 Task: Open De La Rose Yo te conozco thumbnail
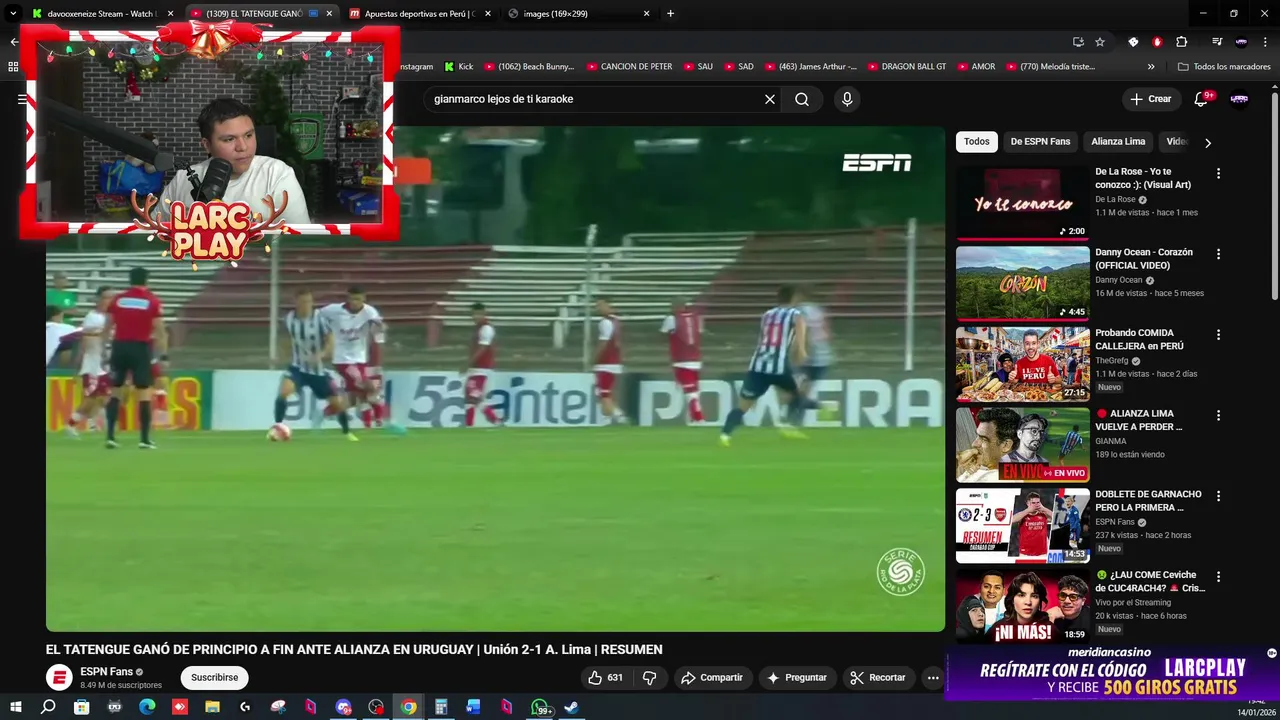pyautogui.click(x=1022, y=202)
